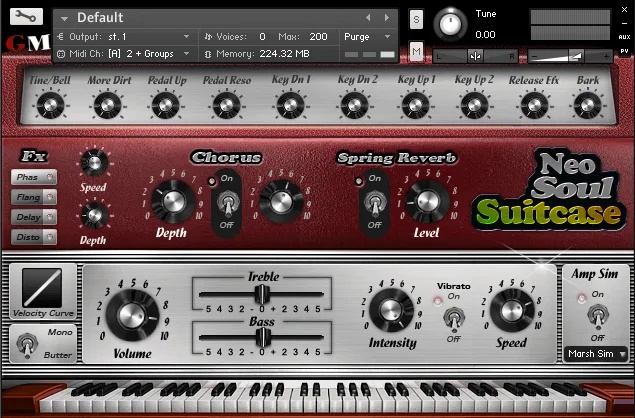Mute the instrument with M button
The image size is (635, 418).
pyautogui.click(x=416, y=51)
